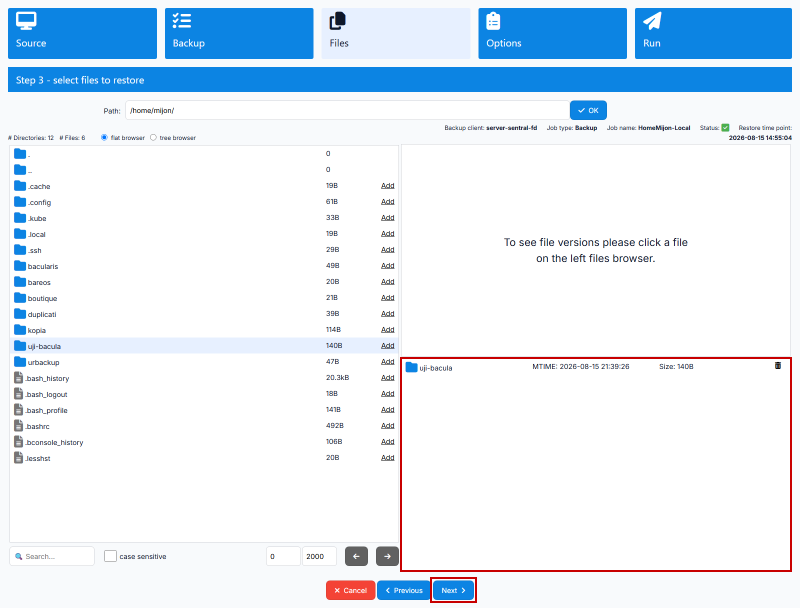The width and height of the screenshot is (800, 608).
Task: Click the limit field showing 2000
Action: [x=319, y=556]
